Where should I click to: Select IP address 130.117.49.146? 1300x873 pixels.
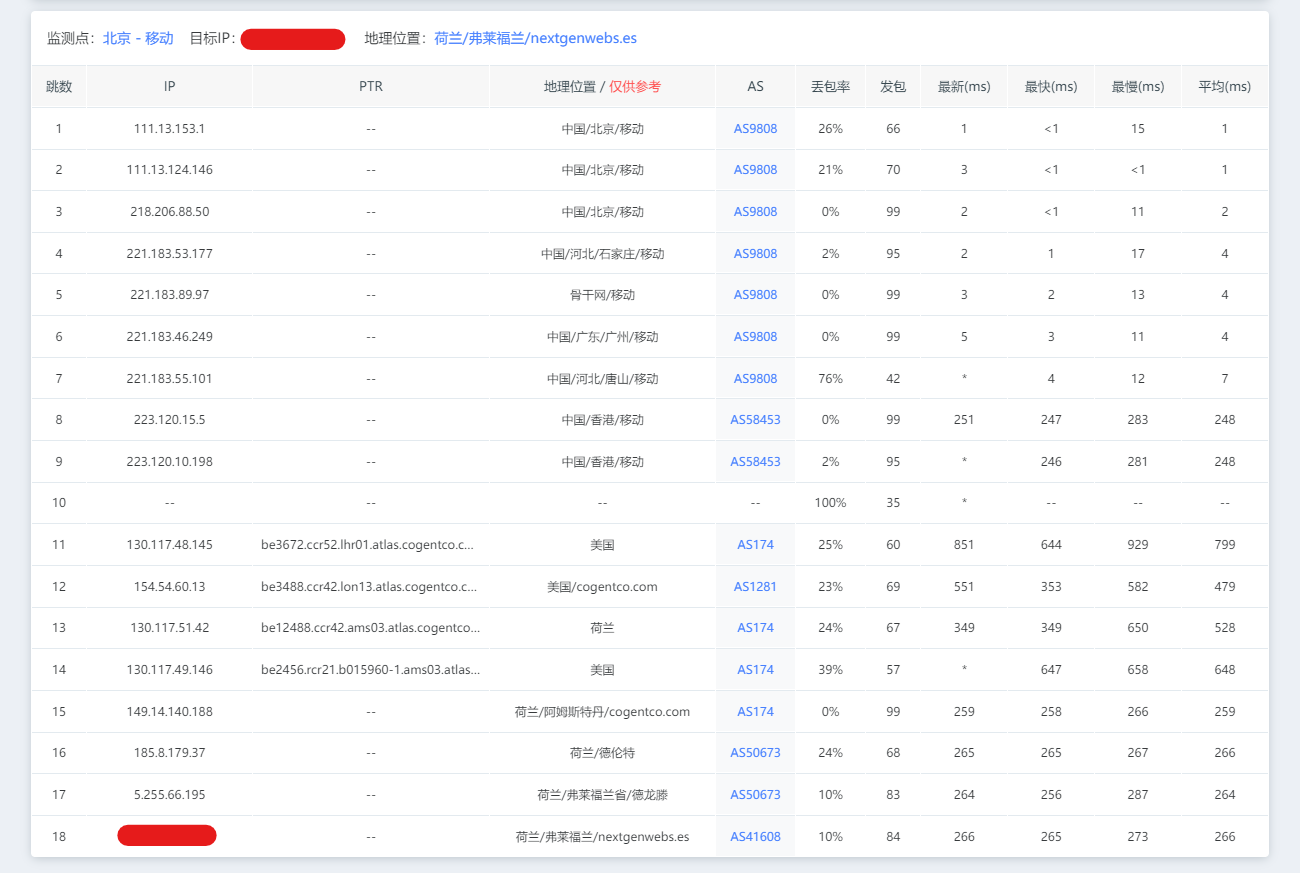pyautogui.click(x=169, y=670)
